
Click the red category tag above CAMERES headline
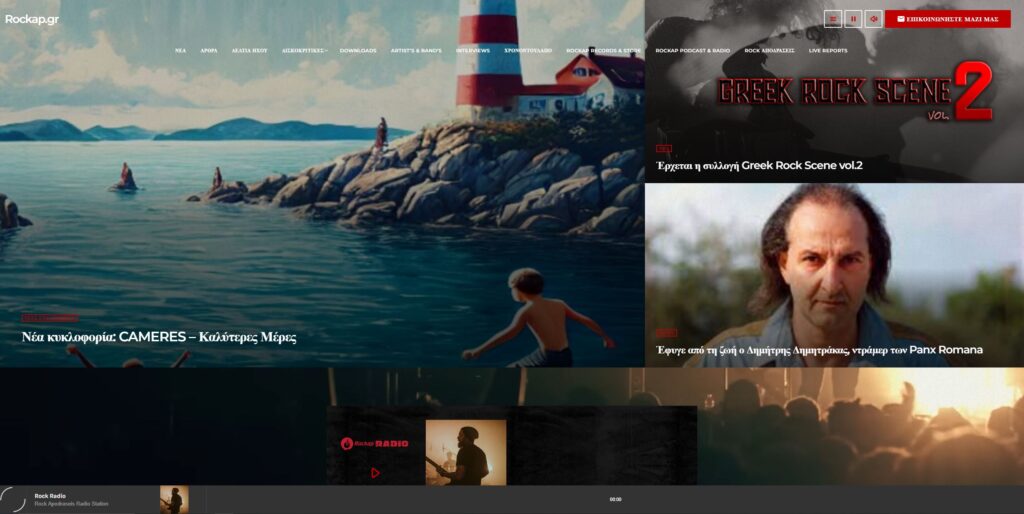click(50, 318)
